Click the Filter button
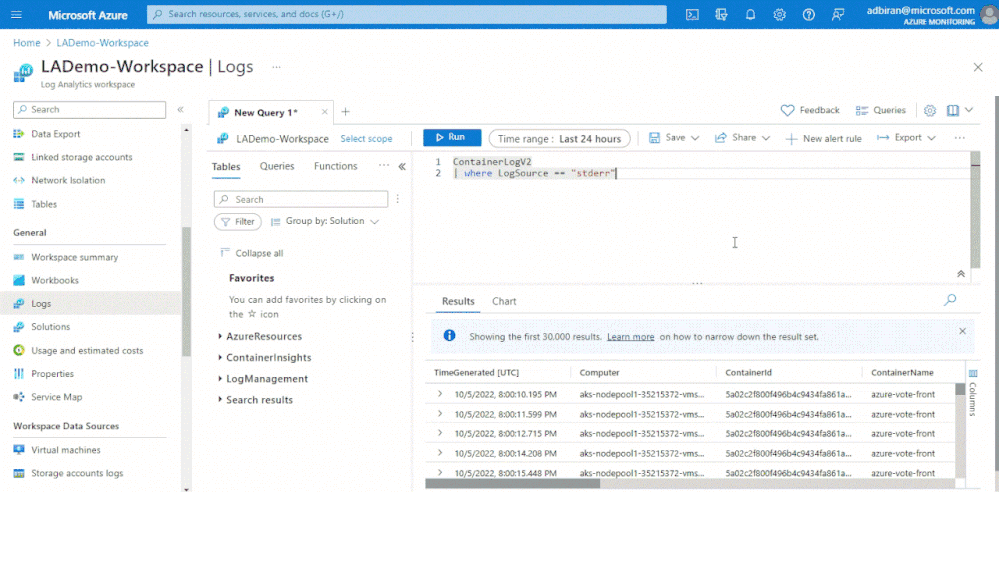This screenshot has width=999, height=562. click(238, 222)
